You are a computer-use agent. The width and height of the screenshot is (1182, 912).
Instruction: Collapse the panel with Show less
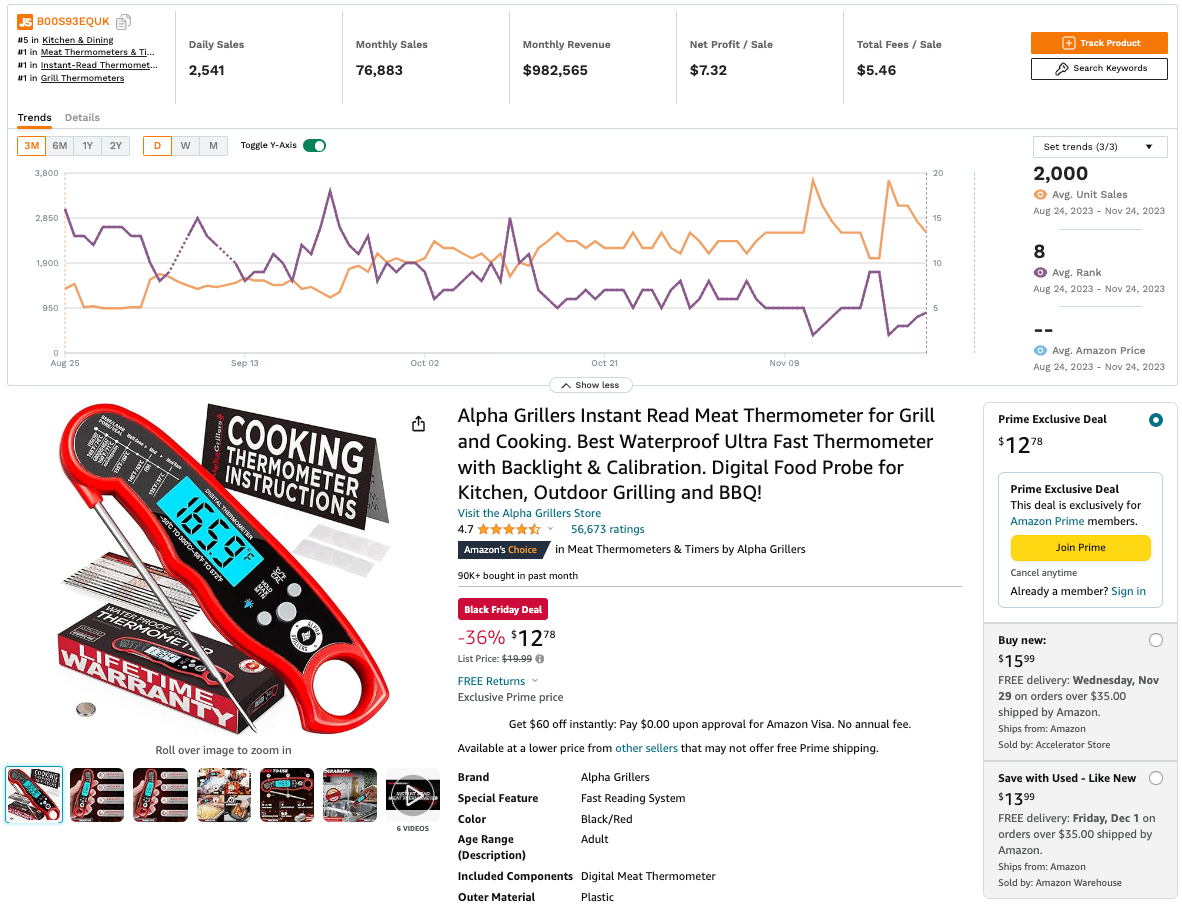[590, 385]
